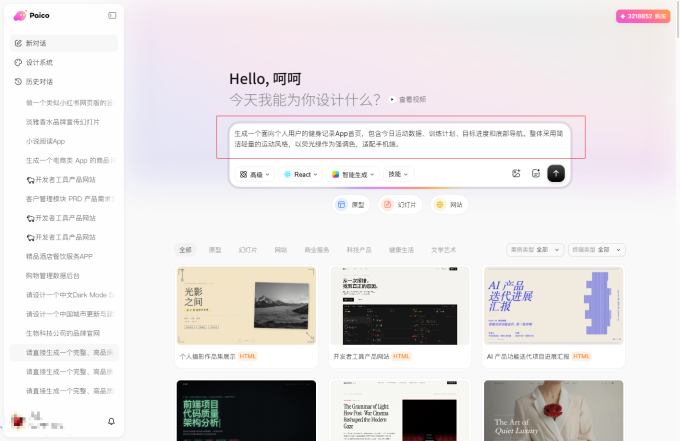
Task: Select the 文学艺术 gallery tab
Action: click(x=443, y=250)
